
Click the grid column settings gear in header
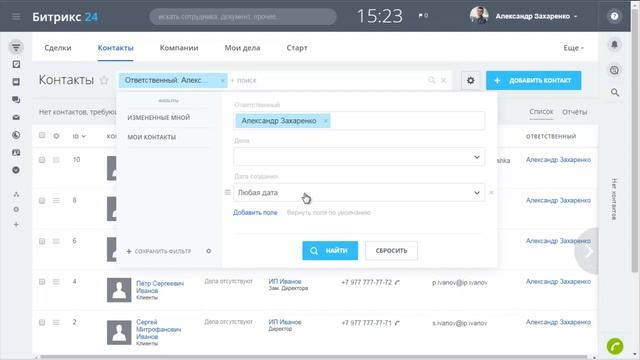tap(56, 136)
